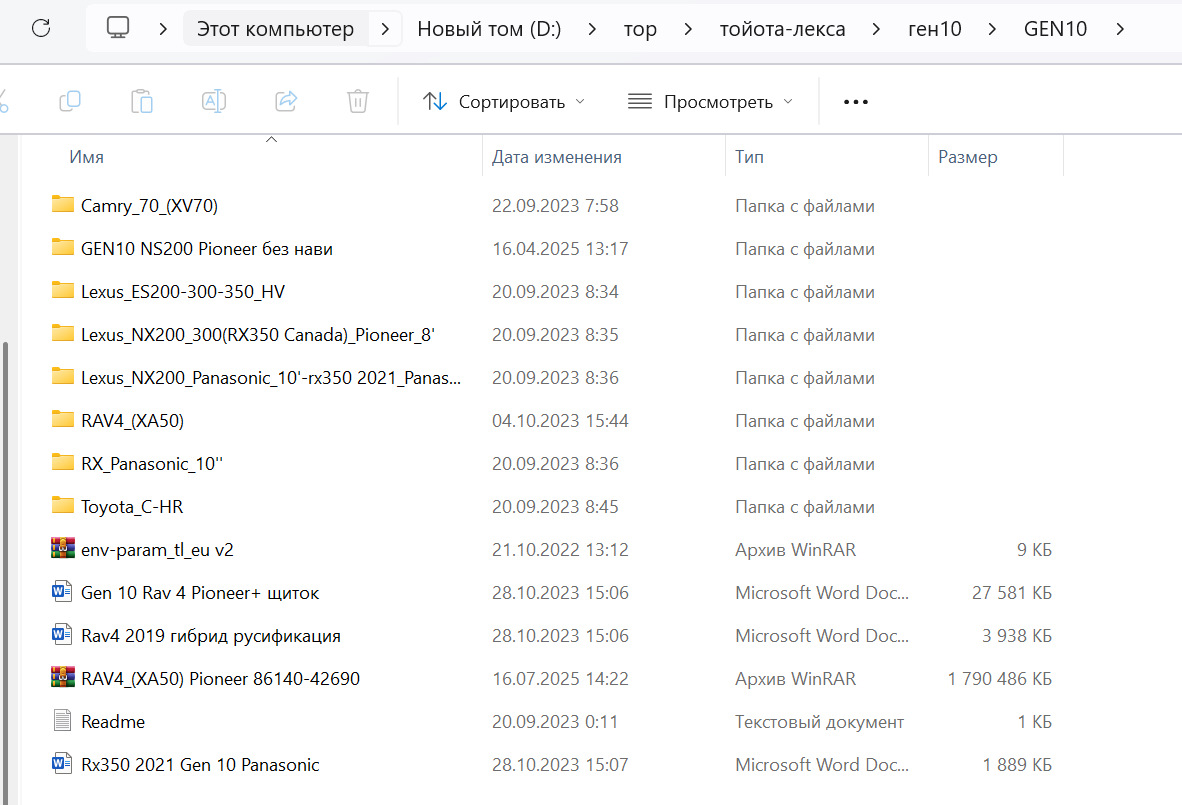Click the Refresh icon in address bar
1182x805 pixels.
point(41,28)
